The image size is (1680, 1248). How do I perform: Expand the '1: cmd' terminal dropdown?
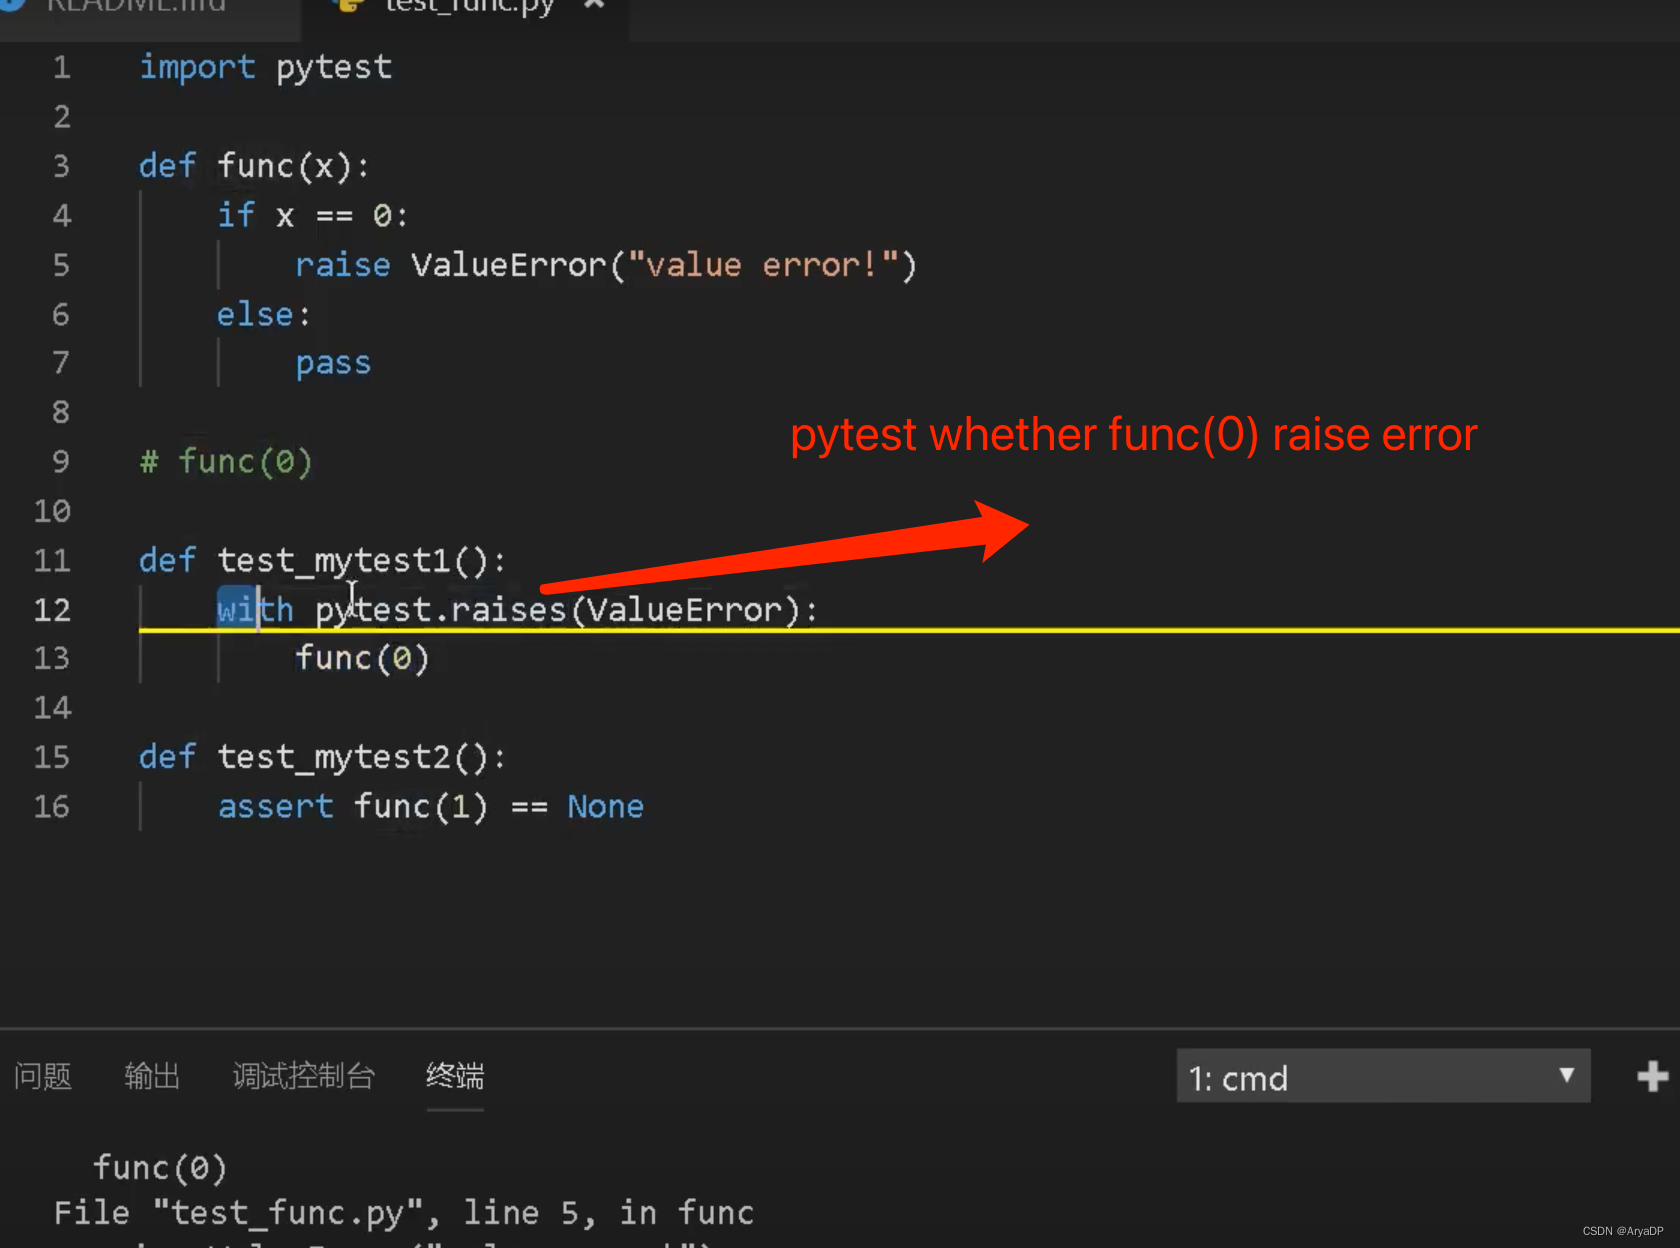click(x=1383, y=1076)
